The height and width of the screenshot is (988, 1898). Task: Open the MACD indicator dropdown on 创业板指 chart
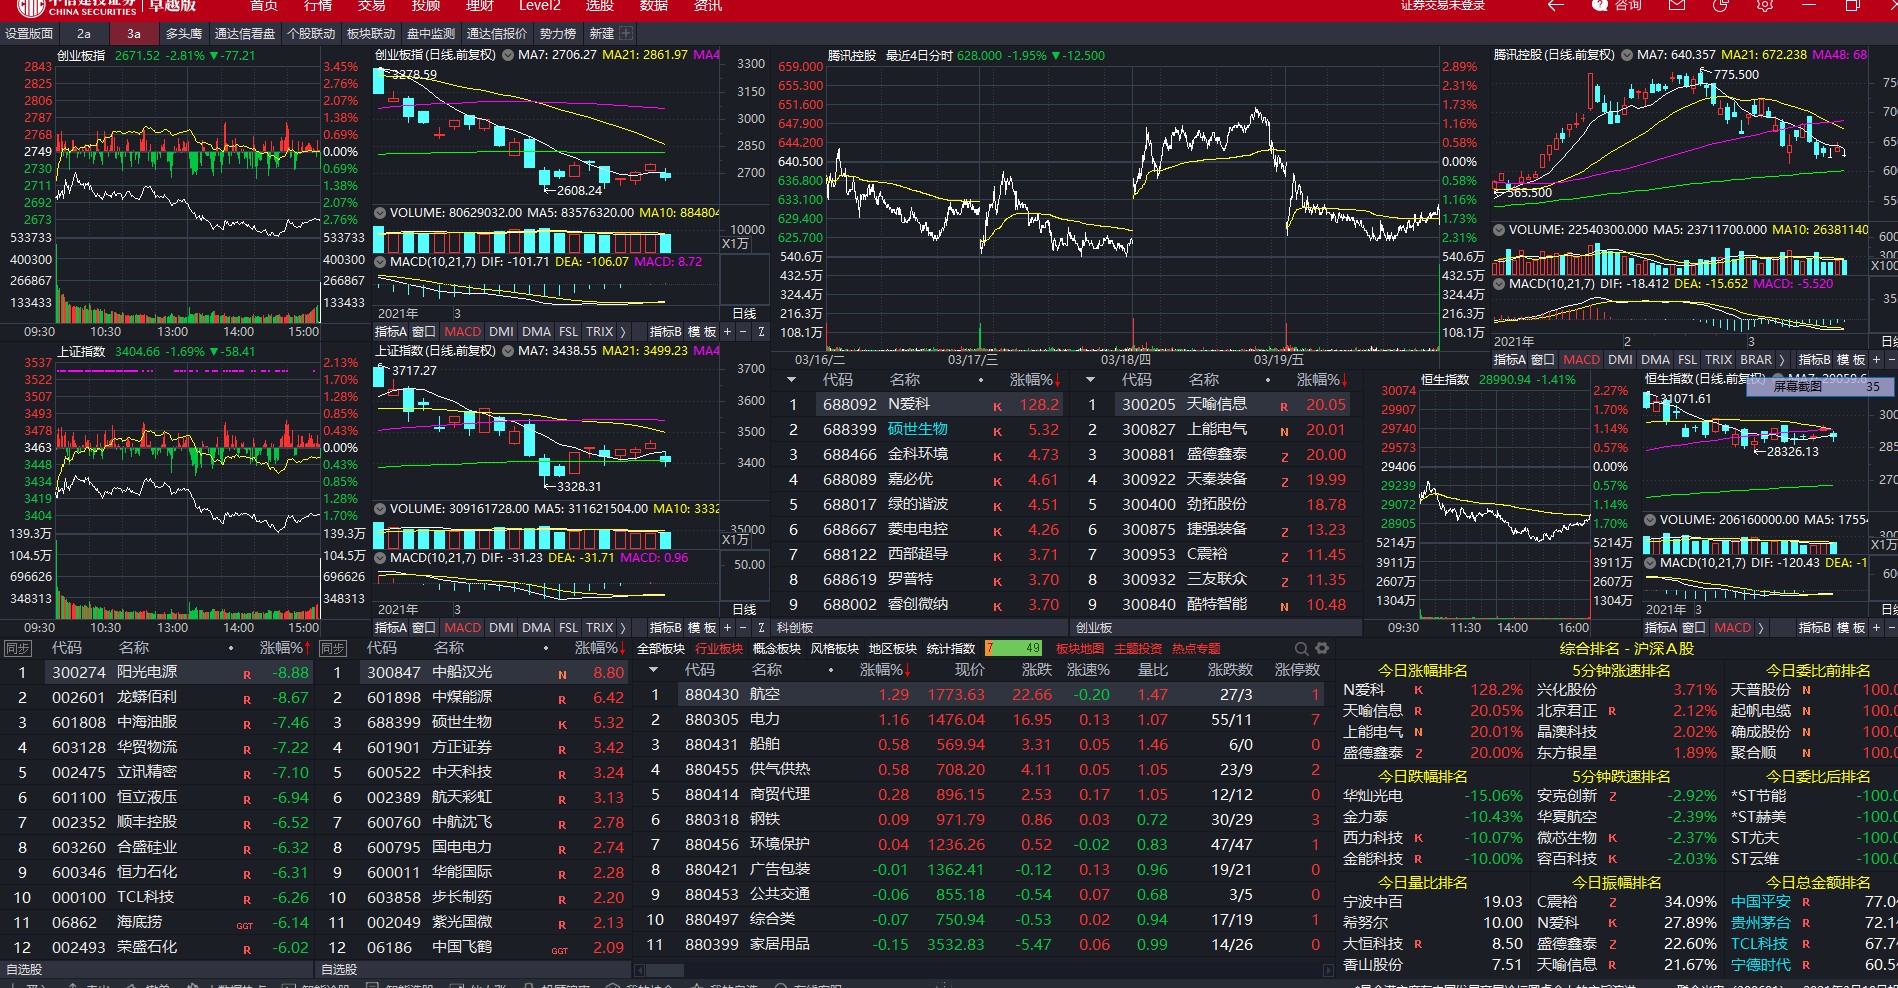(x=380, y=262)
